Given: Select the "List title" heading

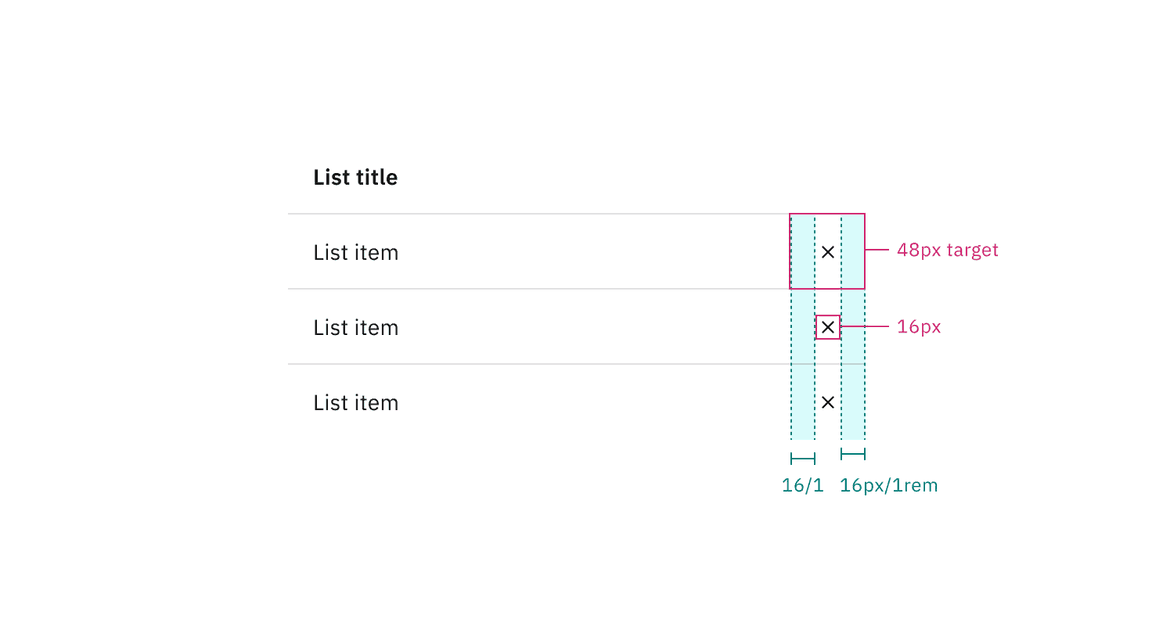Looking at the screenshot, I should pyautogui.click(x=355, y=178).
